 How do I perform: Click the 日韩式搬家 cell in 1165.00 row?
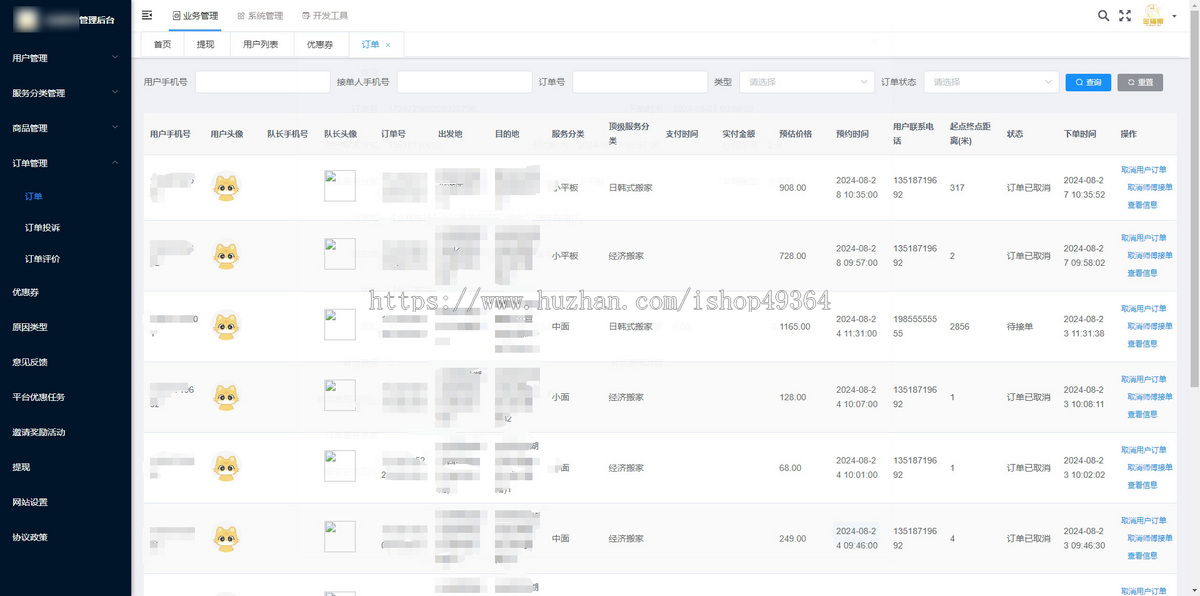(x=630, y=326)
